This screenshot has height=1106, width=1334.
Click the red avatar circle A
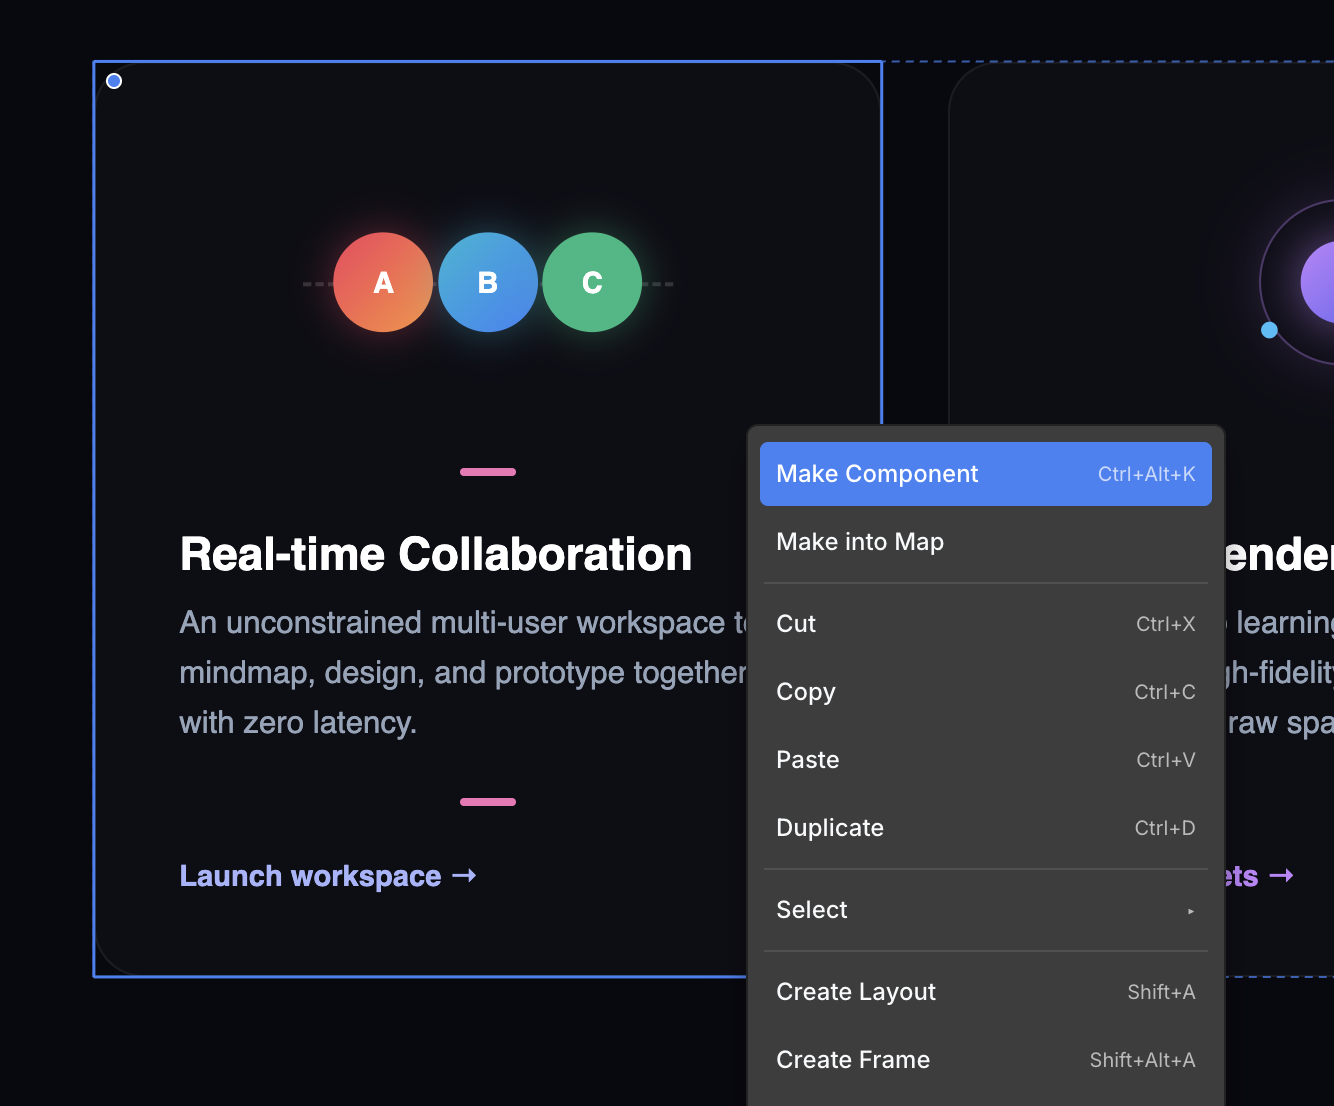[x=383, y=282]
